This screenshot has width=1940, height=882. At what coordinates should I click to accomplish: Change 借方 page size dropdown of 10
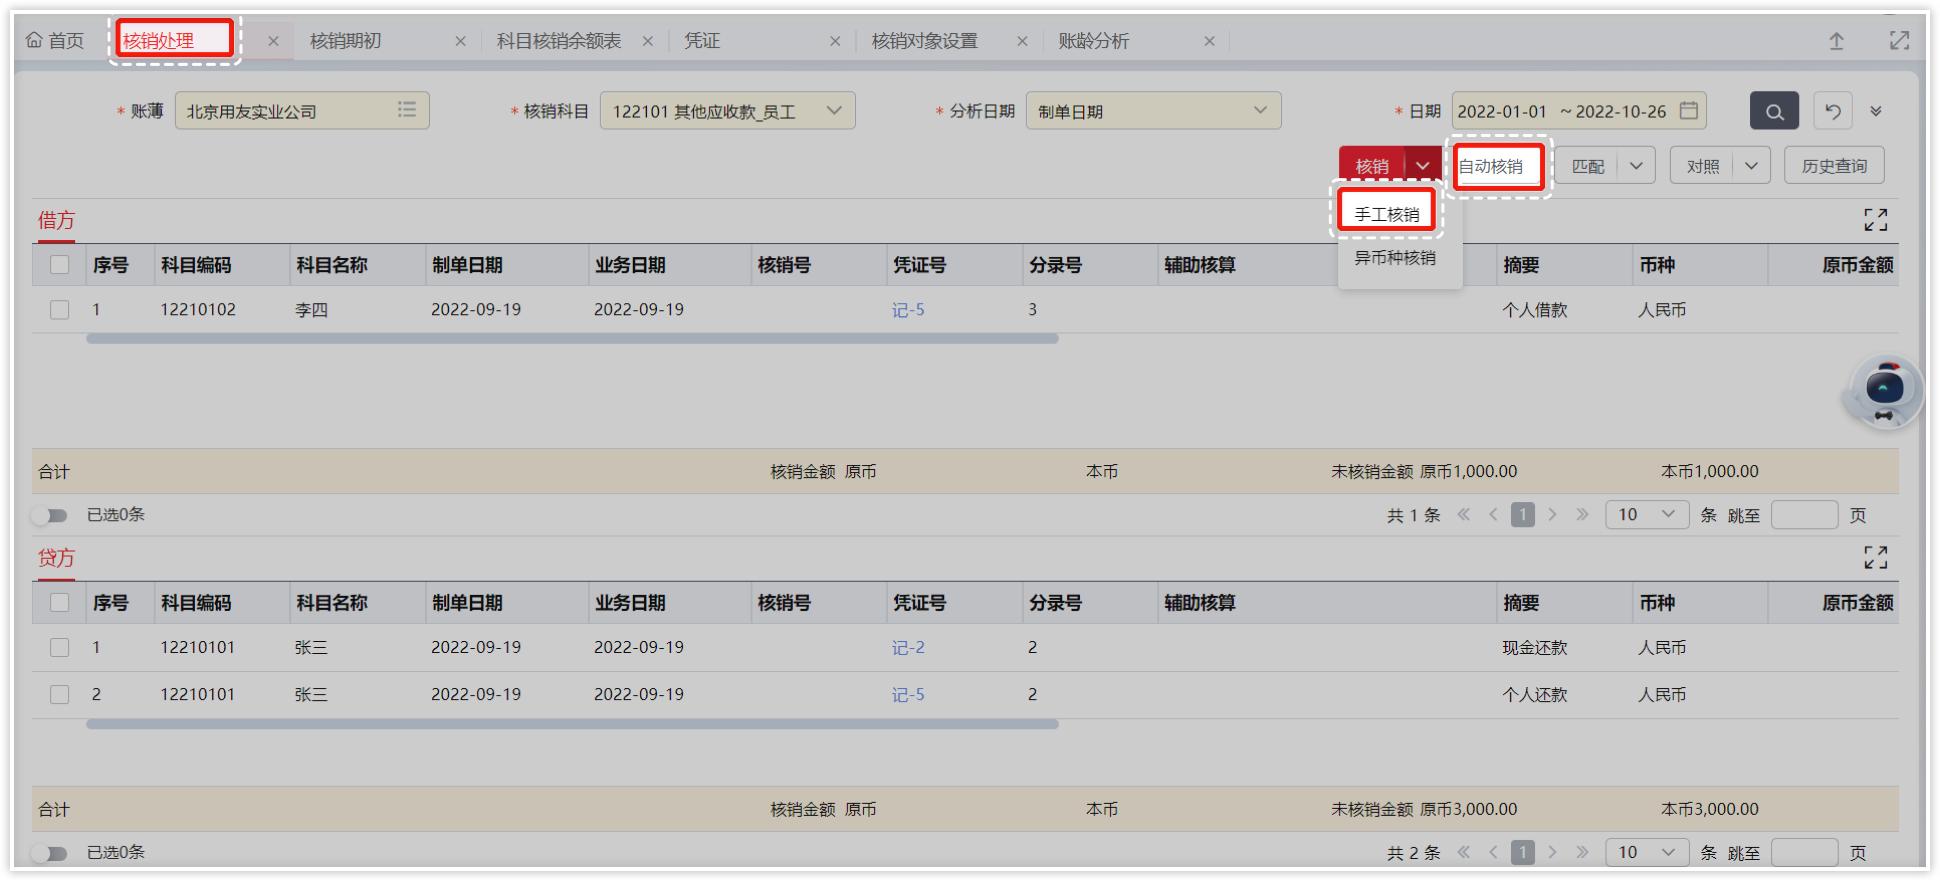(x=1647, y=515)
